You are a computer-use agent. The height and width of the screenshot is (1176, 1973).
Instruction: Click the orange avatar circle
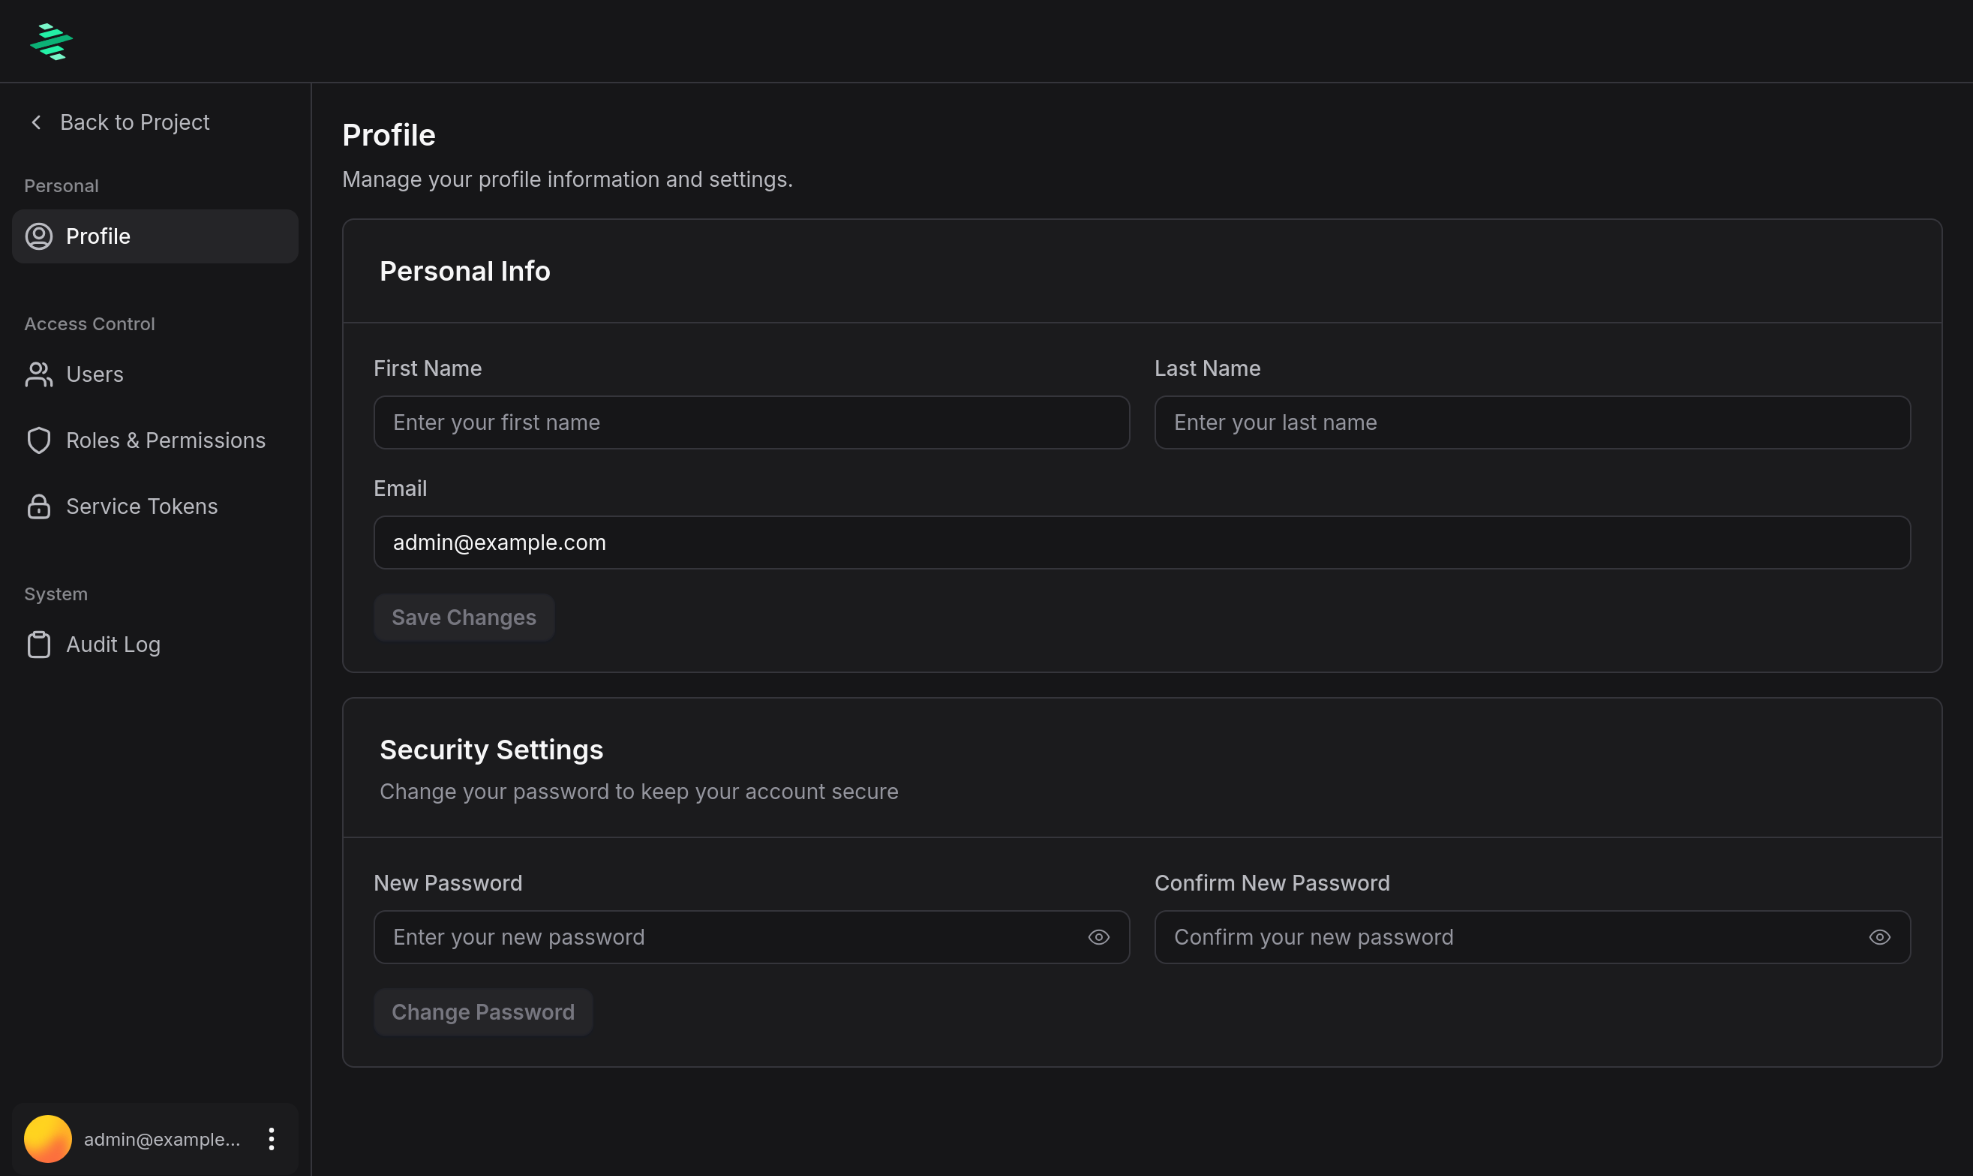coord(47,1138)
